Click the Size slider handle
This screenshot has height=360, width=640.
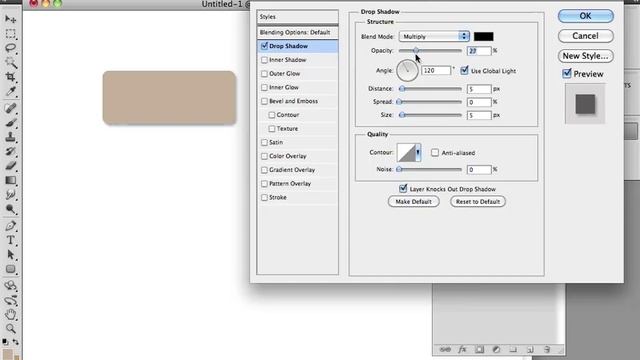pos(402,115)
